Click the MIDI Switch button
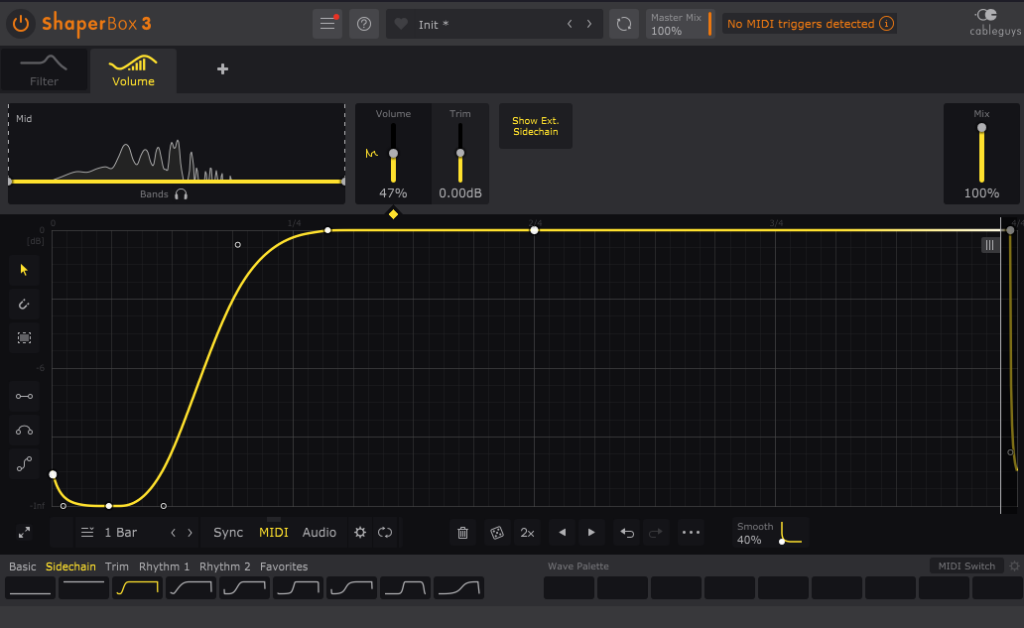The image size is (1024, 628). tap(966, 566)
